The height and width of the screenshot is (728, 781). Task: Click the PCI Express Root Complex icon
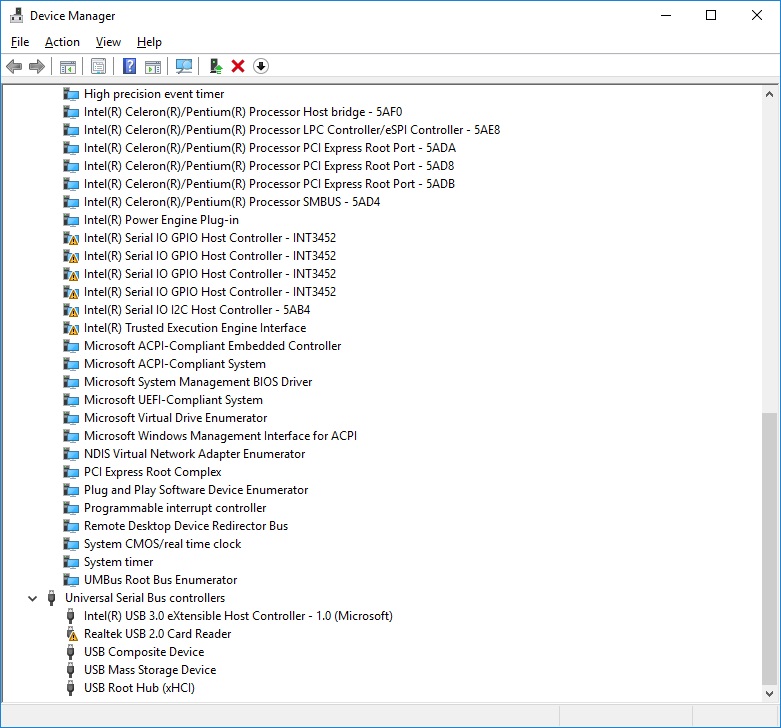click(71, 472)
